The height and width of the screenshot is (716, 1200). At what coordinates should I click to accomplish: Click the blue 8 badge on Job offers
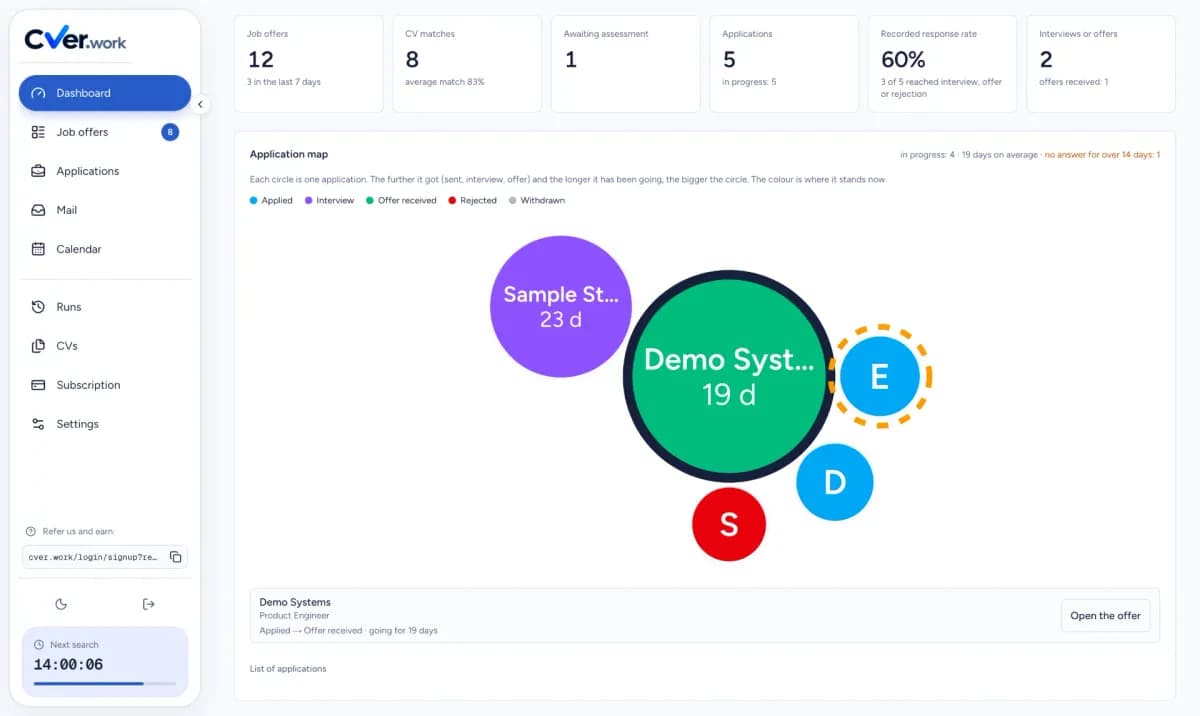(x=170, y=132)
